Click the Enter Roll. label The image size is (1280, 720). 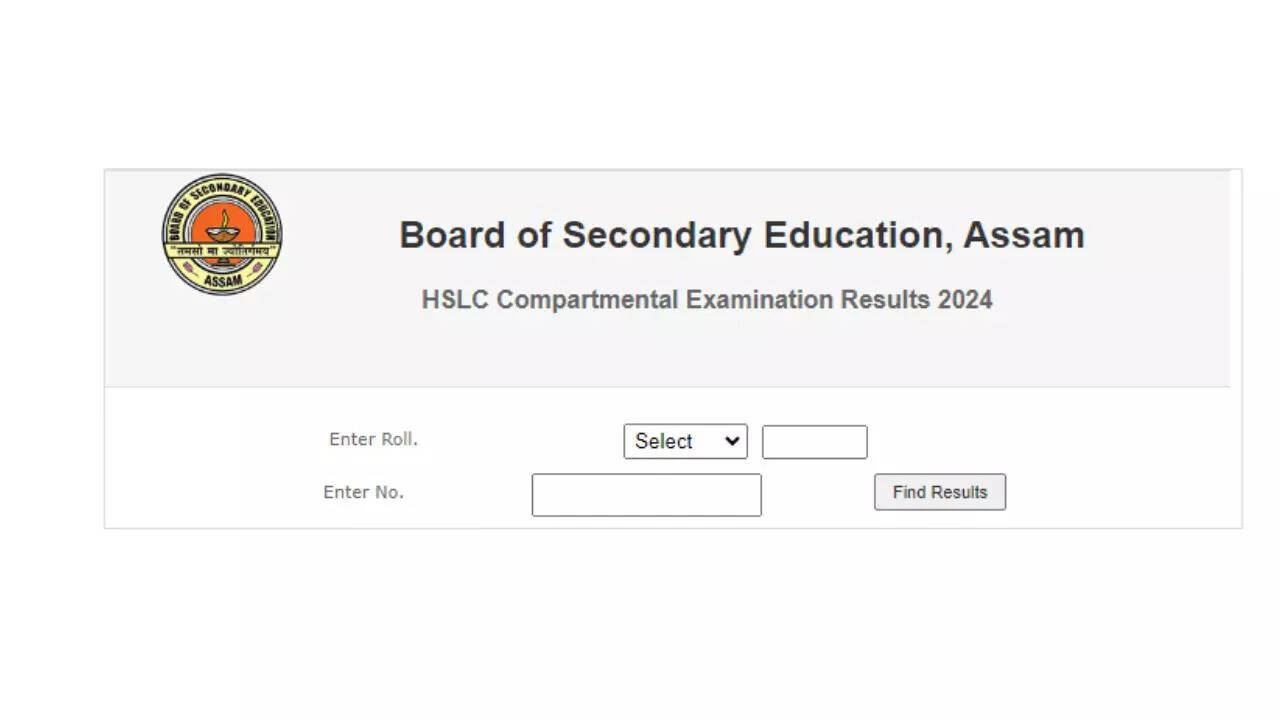tap(373, 439)
